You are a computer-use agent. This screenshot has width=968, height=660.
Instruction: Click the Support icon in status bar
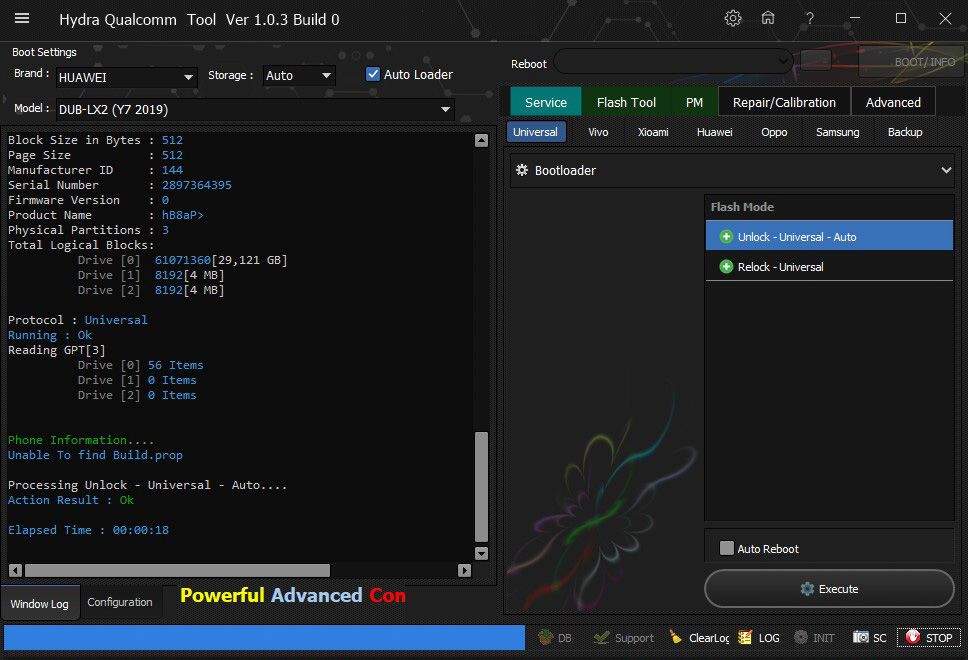pyautogui.click(x=623, y=637)
